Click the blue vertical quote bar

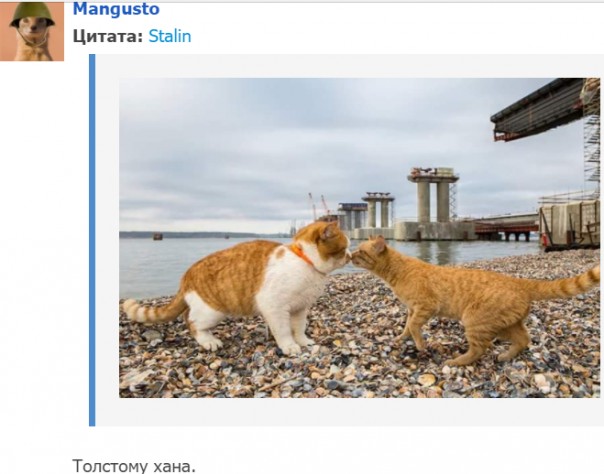pyautogui.click(x=92, y=240)
